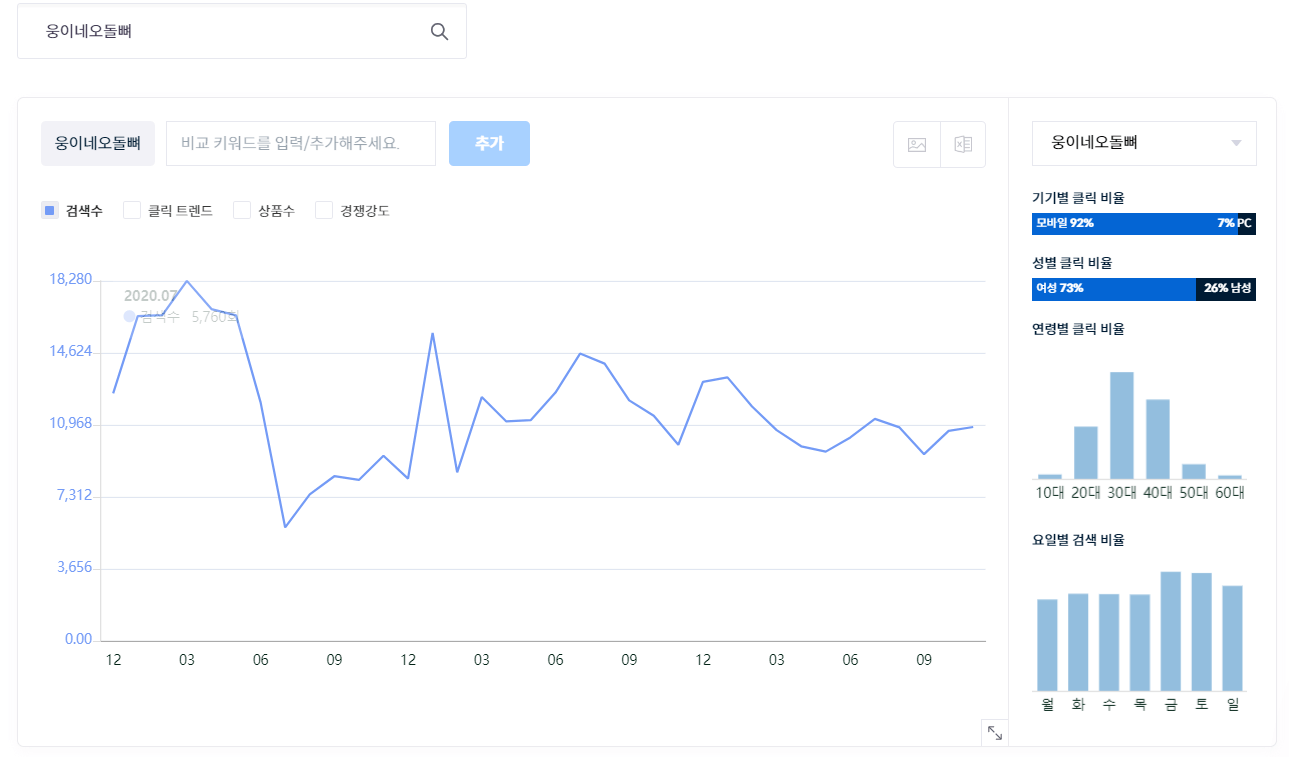Toggle the 검색수 checkbox

click(x=49, y=210)
